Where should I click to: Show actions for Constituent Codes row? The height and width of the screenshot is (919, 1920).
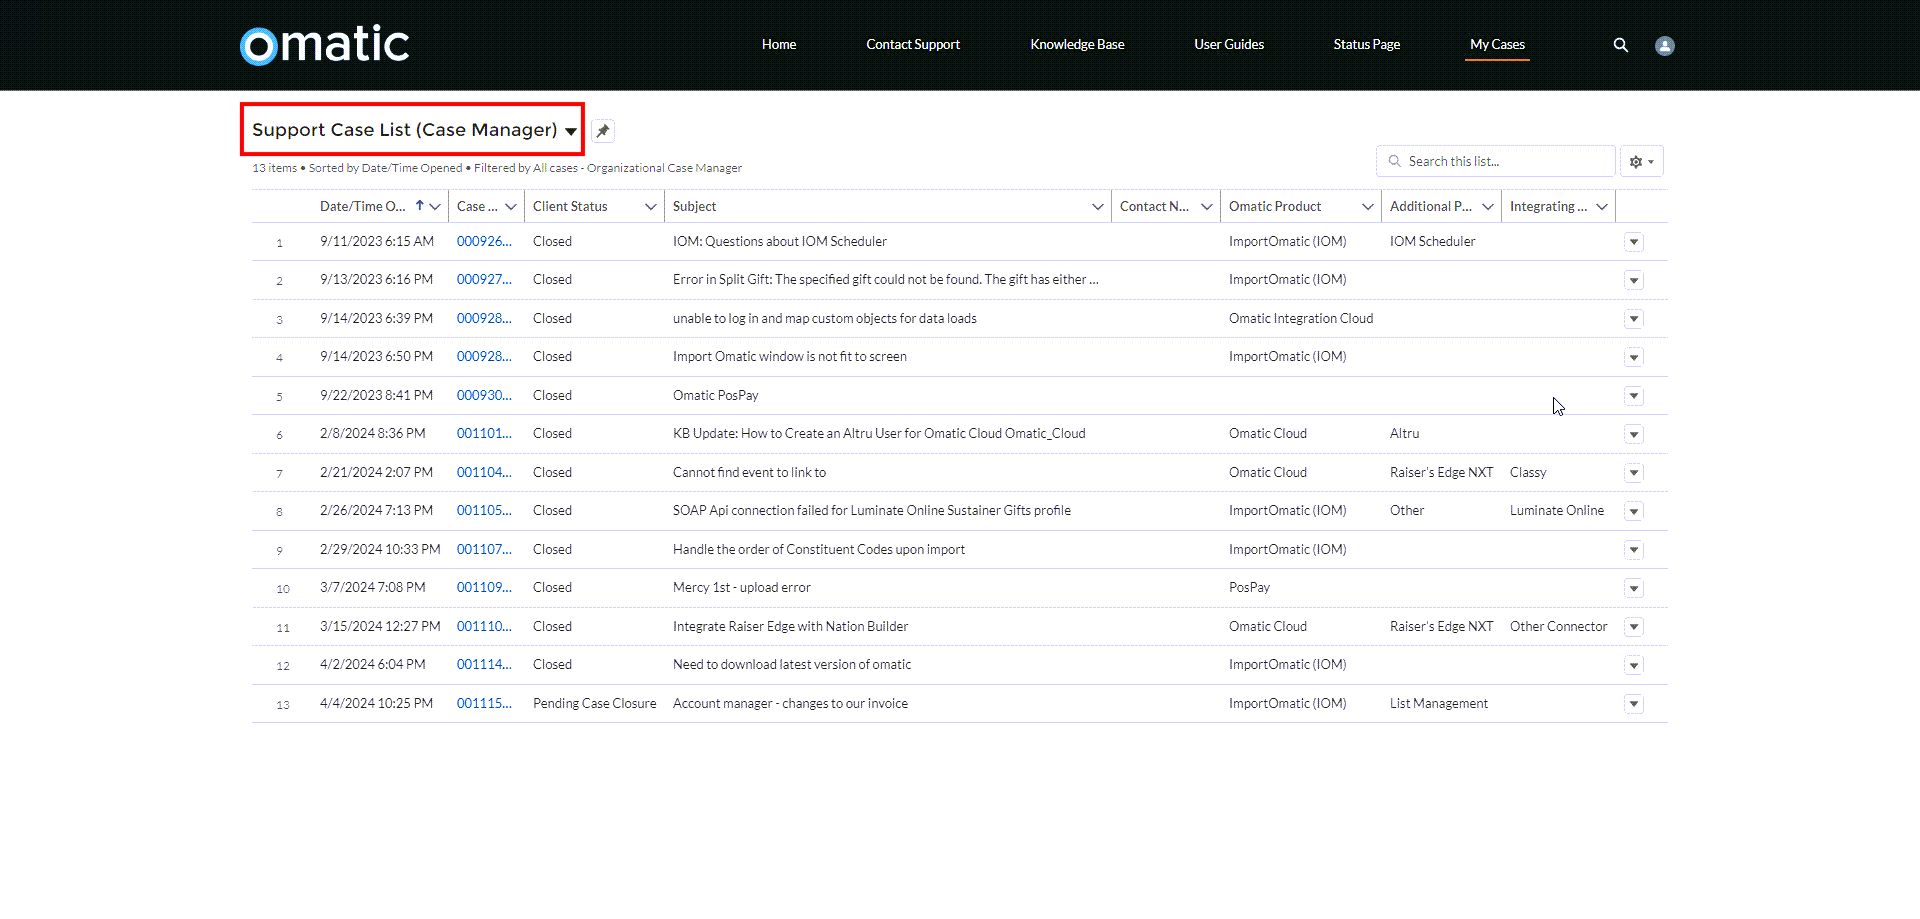coord(1634,550)
